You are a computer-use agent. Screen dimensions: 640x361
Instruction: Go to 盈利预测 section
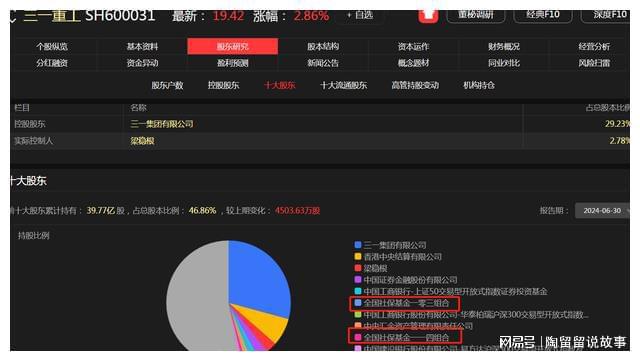[233, 63]
